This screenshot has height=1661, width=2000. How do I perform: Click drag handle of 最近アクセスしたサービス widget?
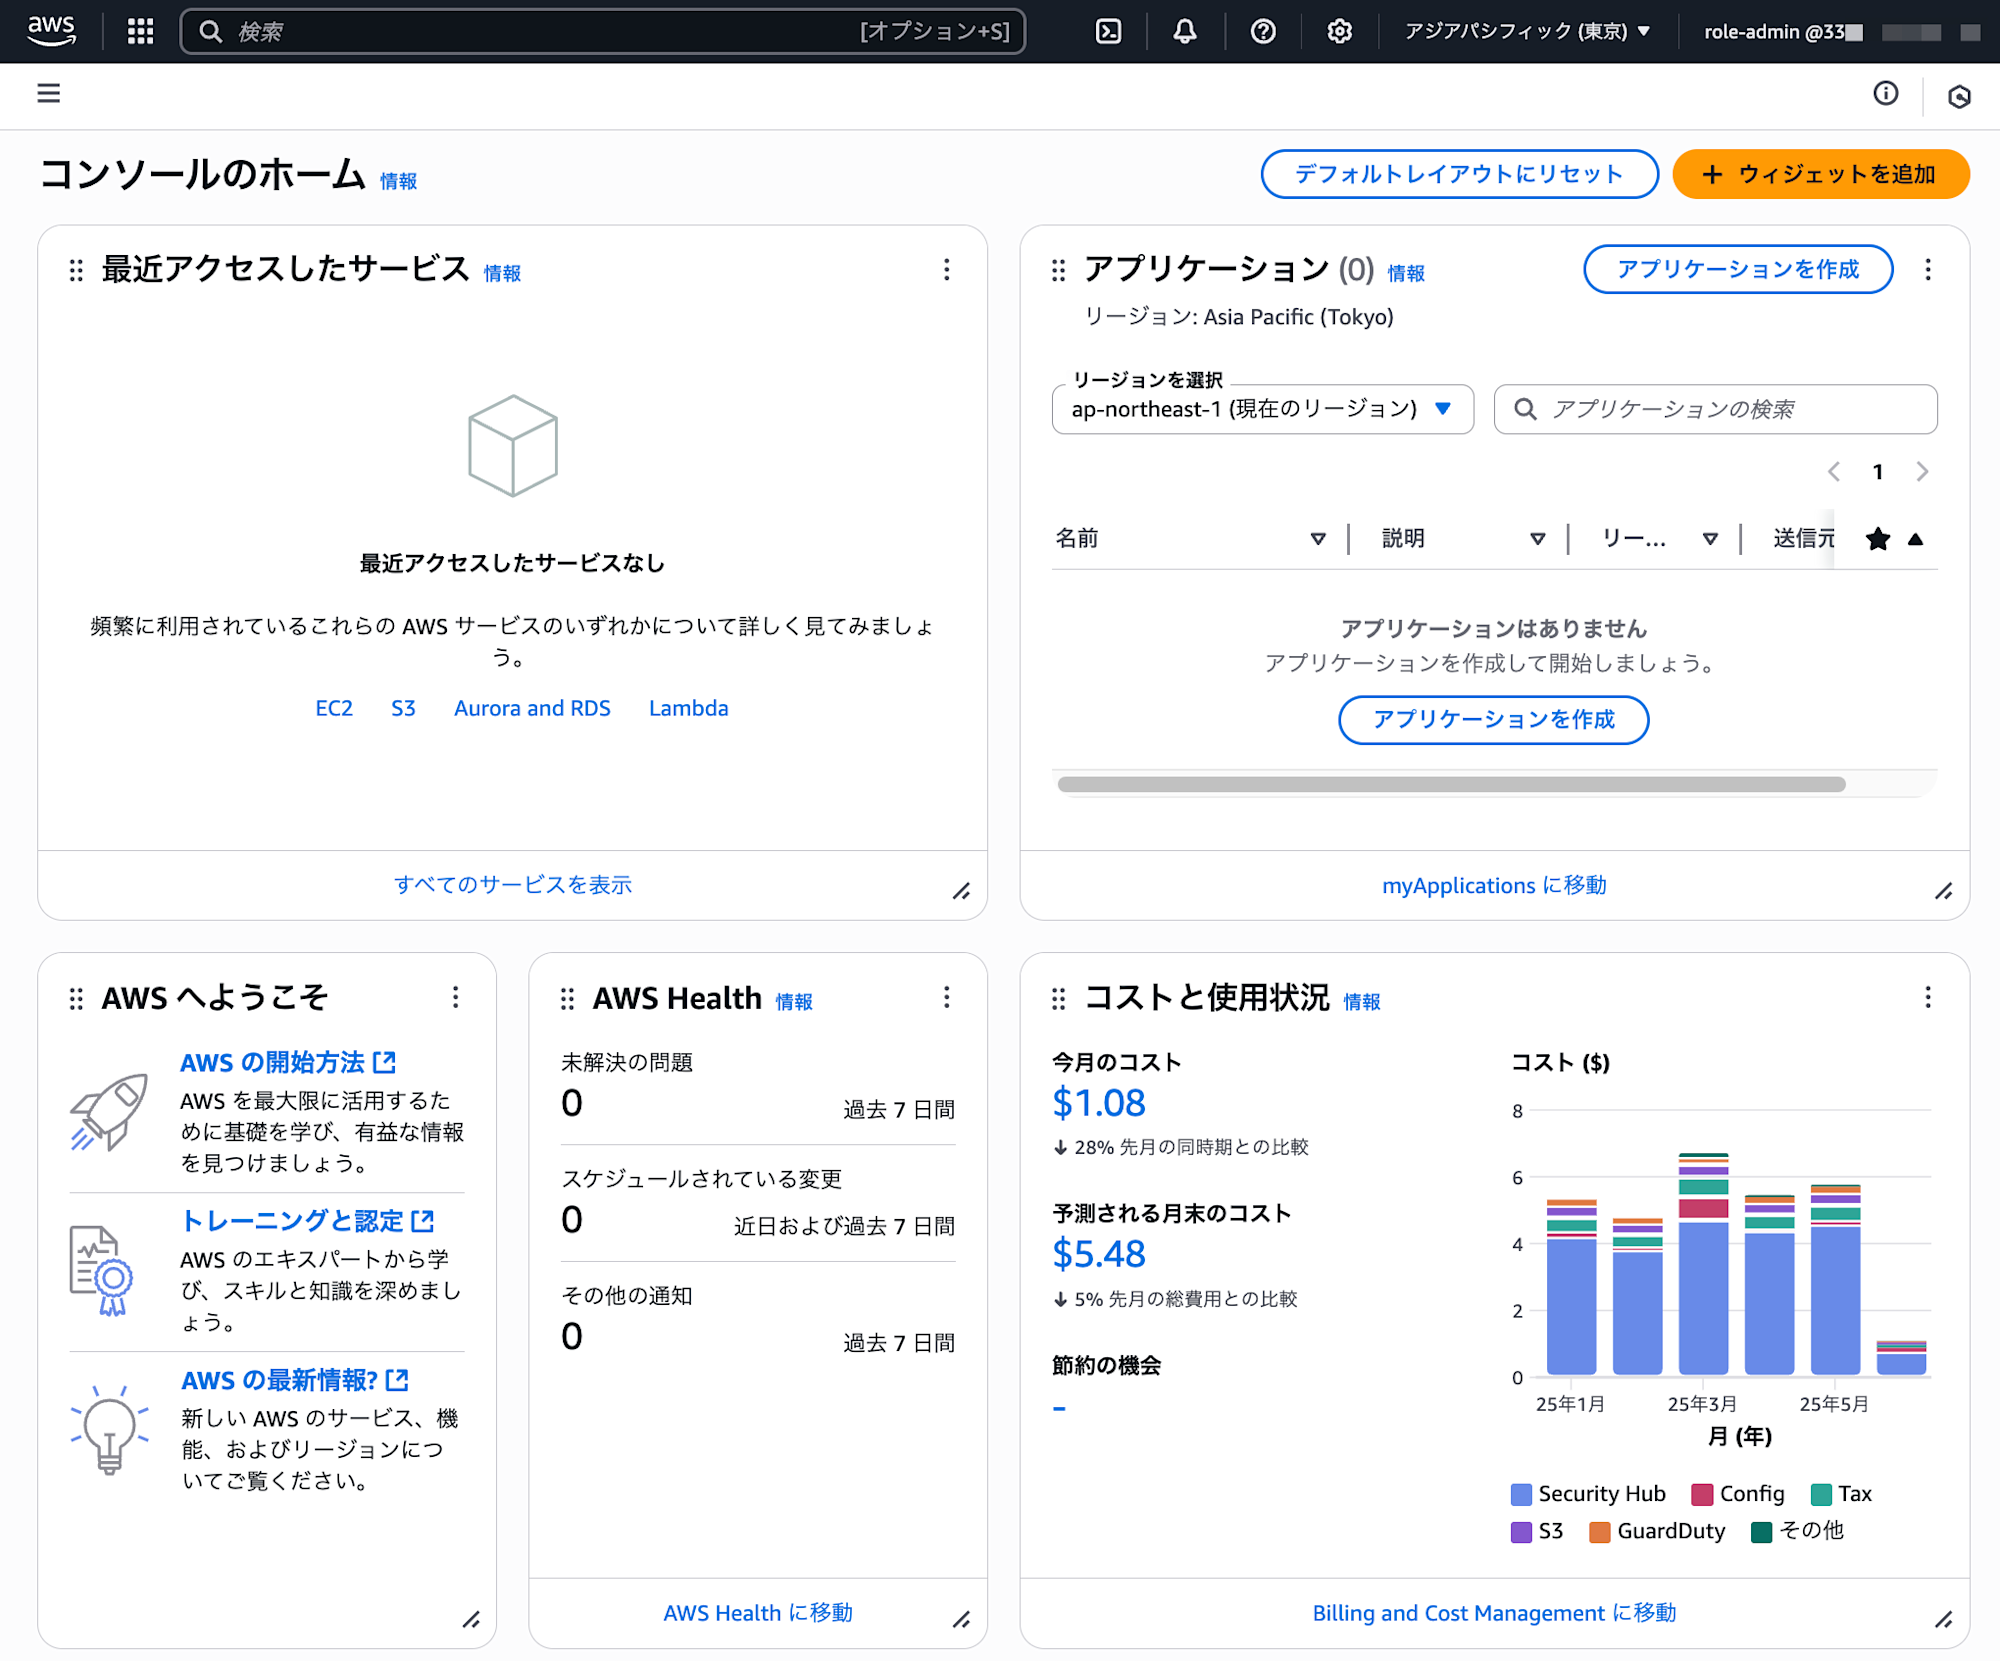[76, 270]
